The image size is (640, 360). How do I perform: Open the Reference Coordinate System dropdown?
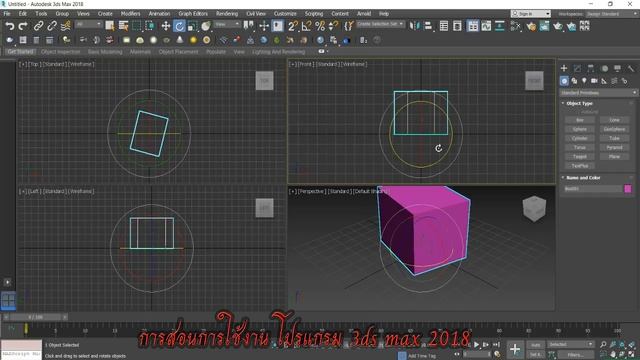[227, 24]
